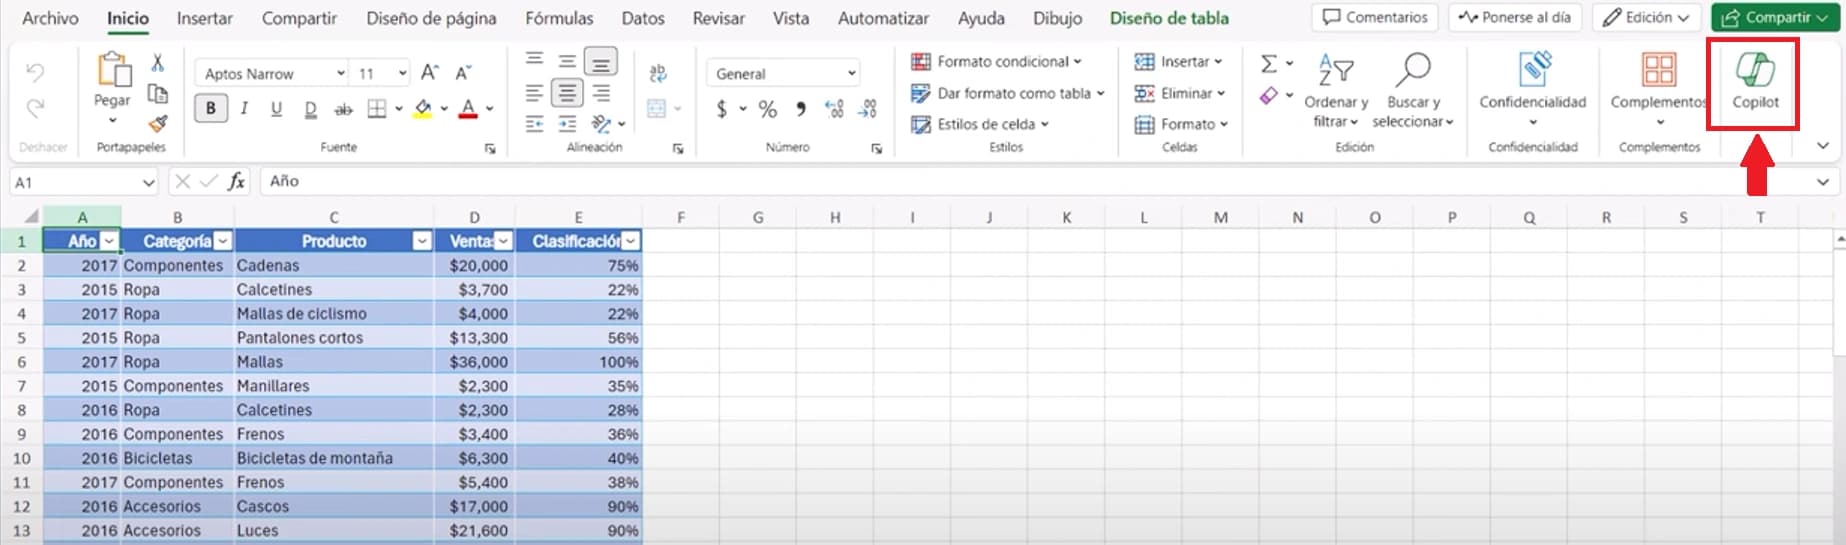Click Dar formato como tabla

[1007, 93]
